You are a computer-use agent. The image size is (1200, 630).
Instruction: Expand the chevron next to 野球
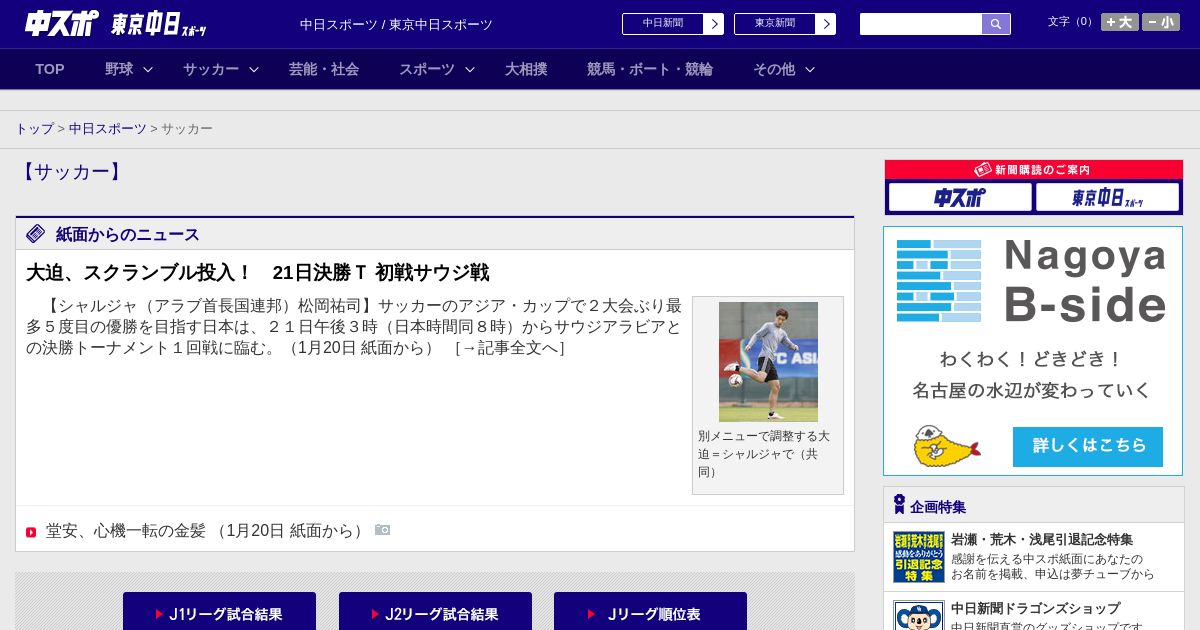tap(148, 69)
